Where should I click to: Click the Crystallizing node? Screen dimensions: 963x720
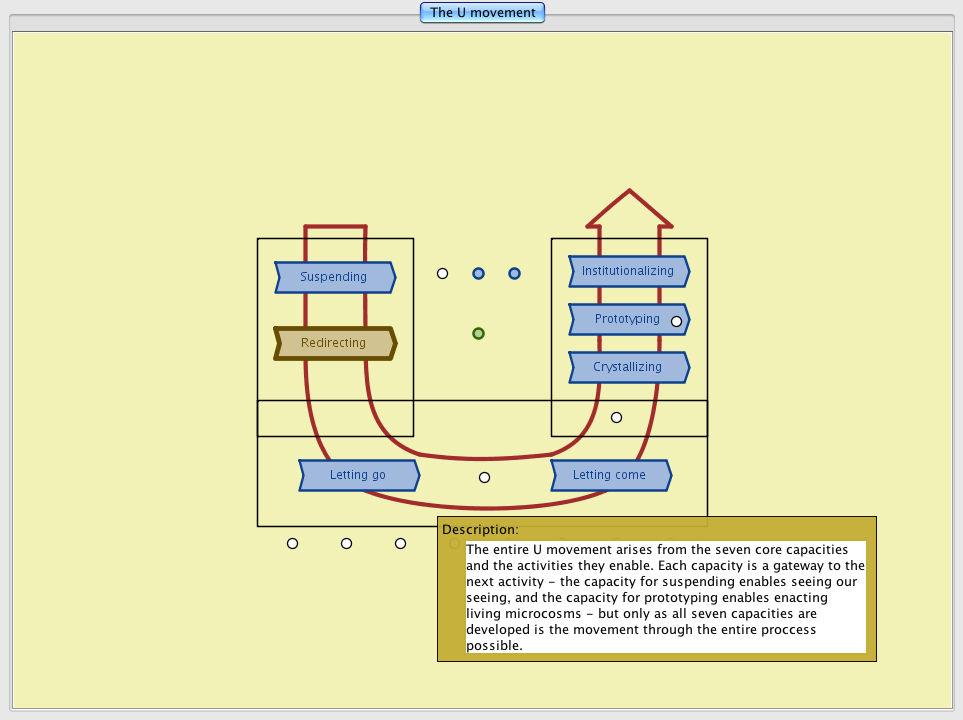point(627,367)
